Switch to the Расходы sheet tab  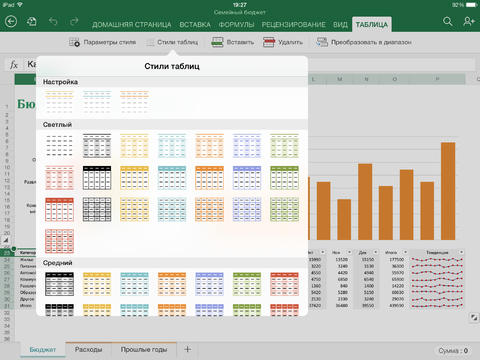88,349
